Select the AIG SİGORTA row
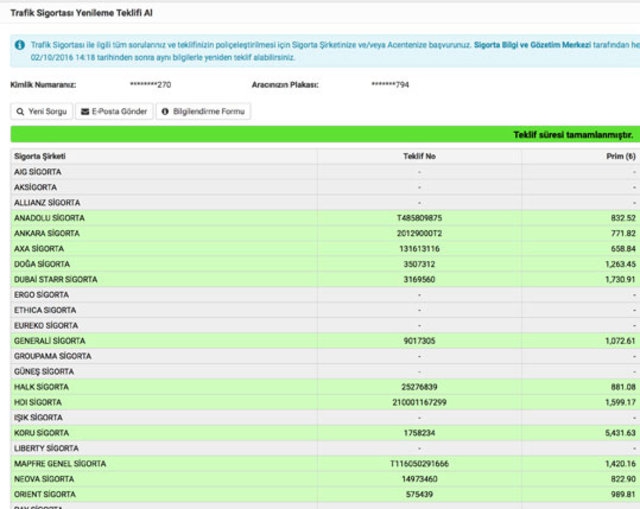This screenshot has width=640, height=509. tap(325, 172)
